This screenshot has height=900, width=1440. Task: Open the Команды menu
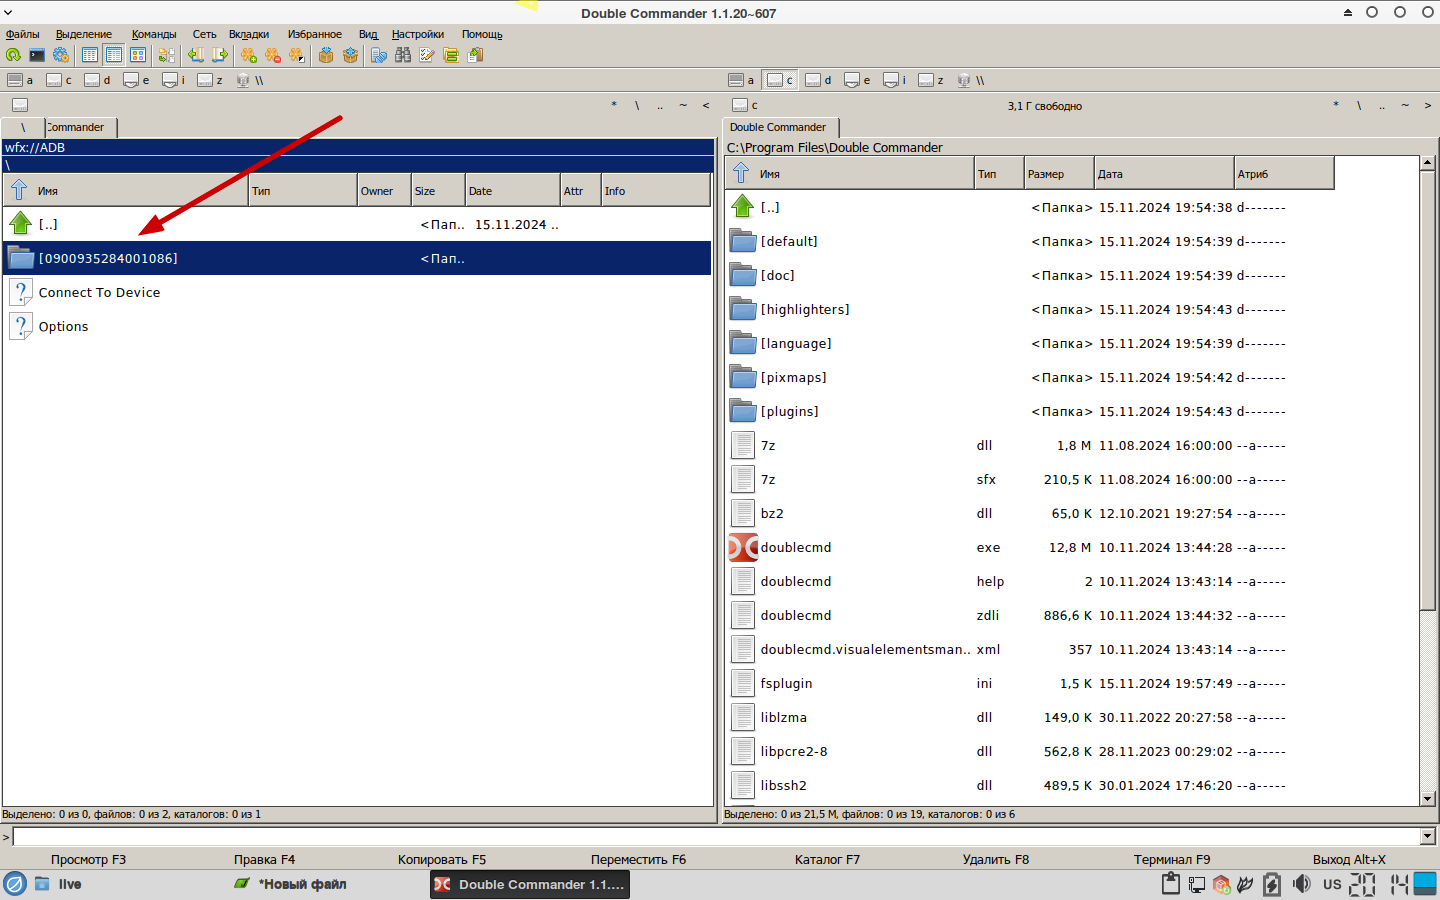point(154,34)
